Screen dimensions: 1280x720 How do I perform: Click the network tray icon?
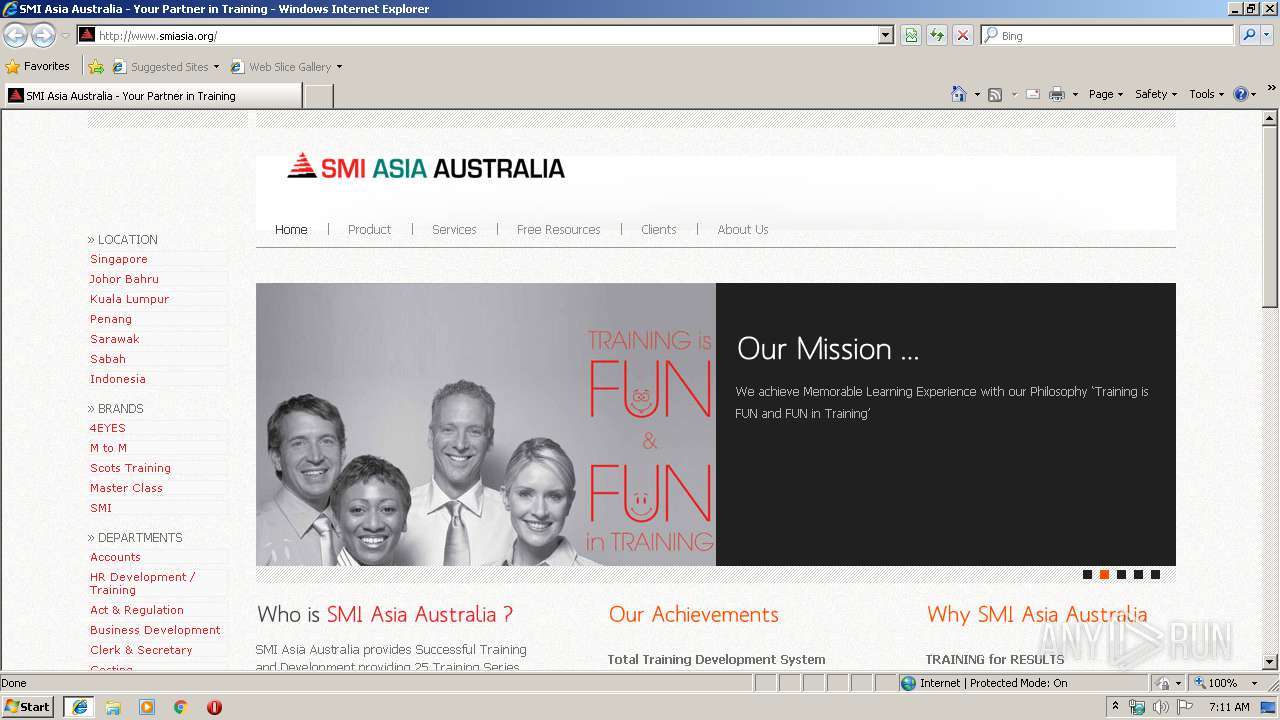1137,707
